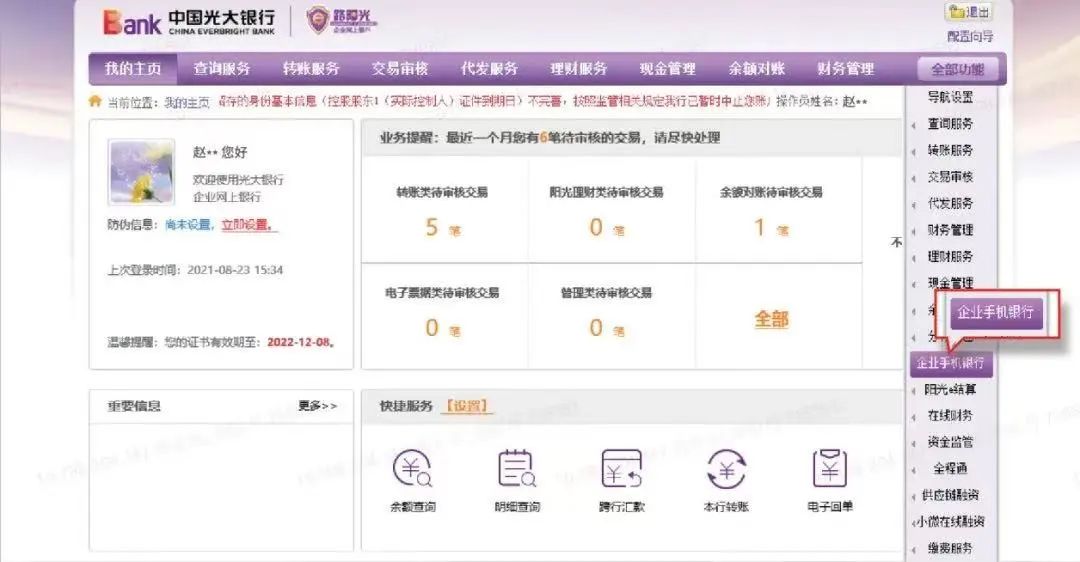Open the 余额查询 quick service icon
This screenshot has height=562, width=1080.
coord(412,470)
